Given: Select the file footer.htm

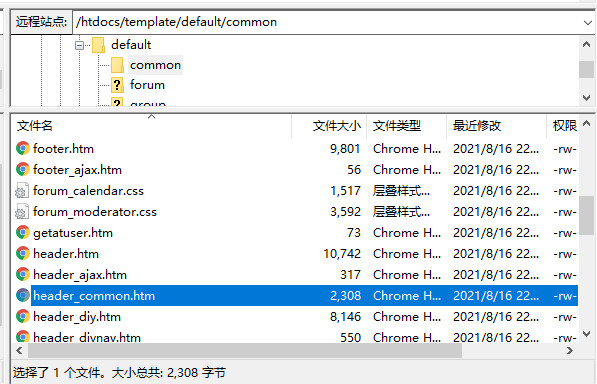Looking at the screenshot, I should point(63,148).
